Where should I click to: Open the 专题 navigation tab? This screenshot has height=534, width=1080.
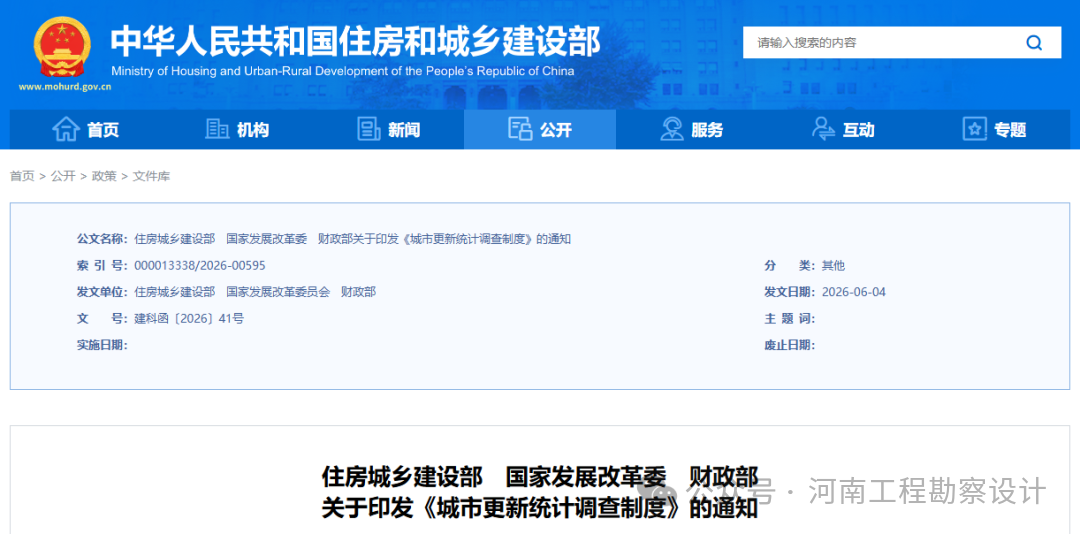coord(995,130)
